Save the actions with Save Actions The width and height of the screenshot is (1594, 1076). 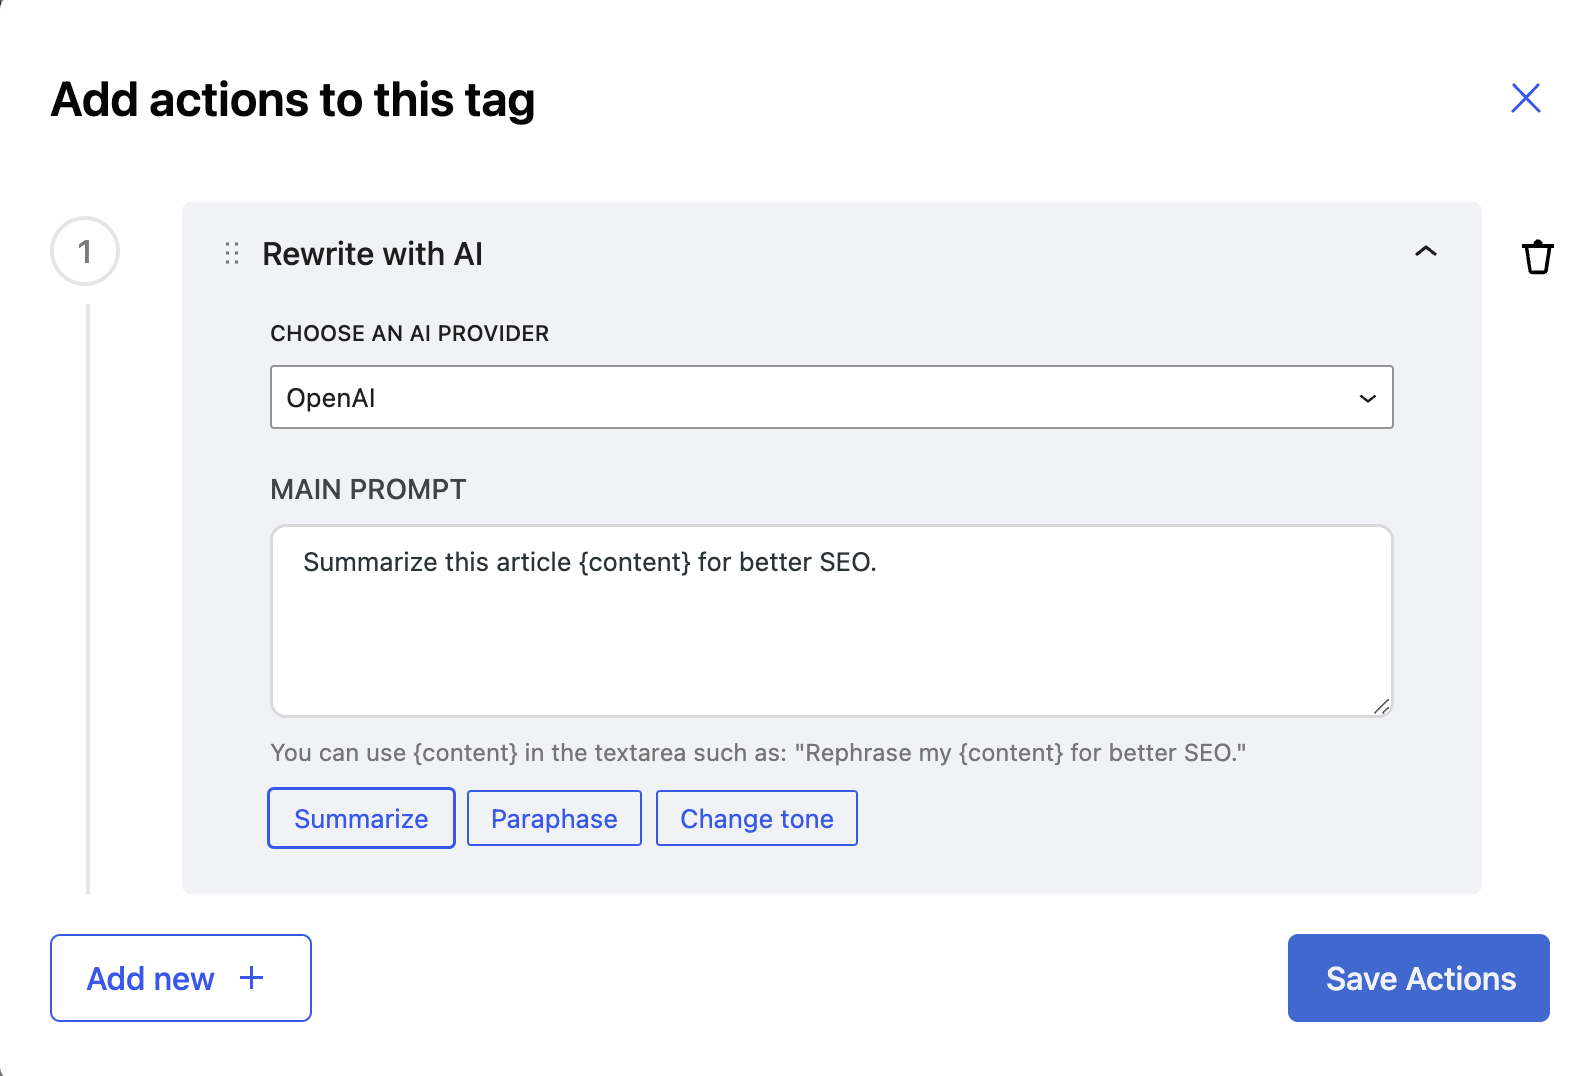coord(1418,978)
